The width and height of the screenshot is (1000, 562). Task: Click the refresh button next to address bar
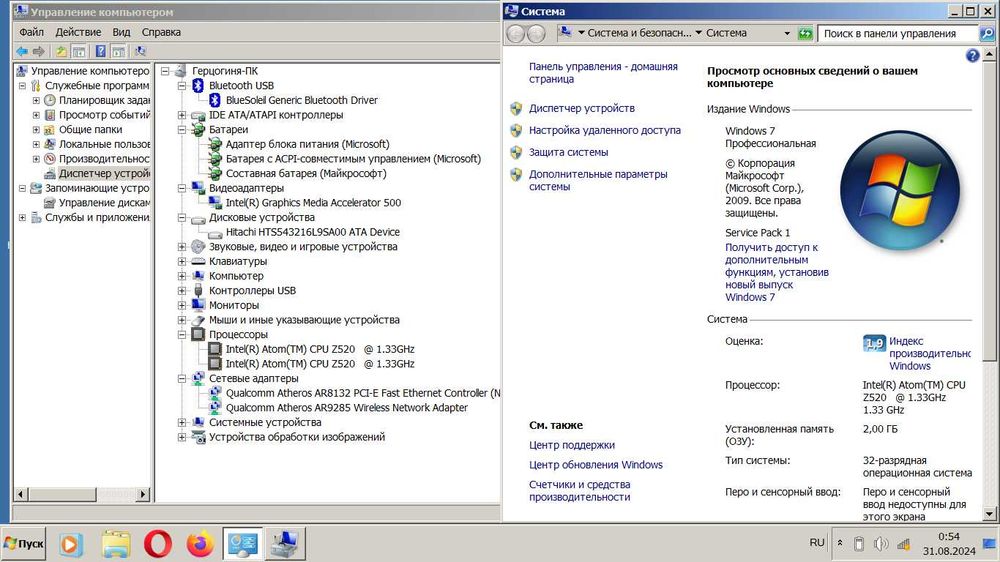805,33
